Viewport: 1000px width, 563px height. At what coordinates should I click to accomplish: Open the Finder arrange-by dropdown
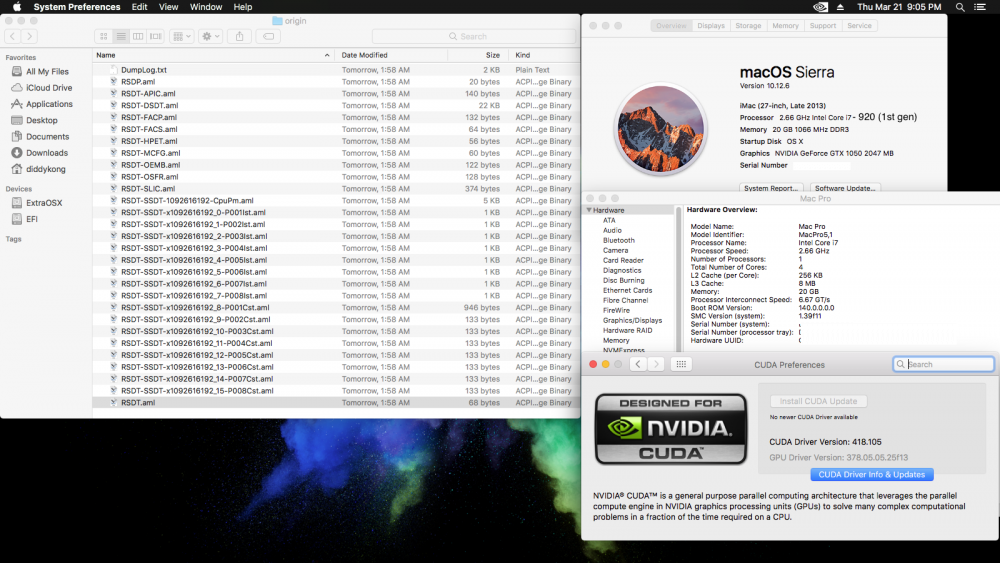(x=182, y=36)
